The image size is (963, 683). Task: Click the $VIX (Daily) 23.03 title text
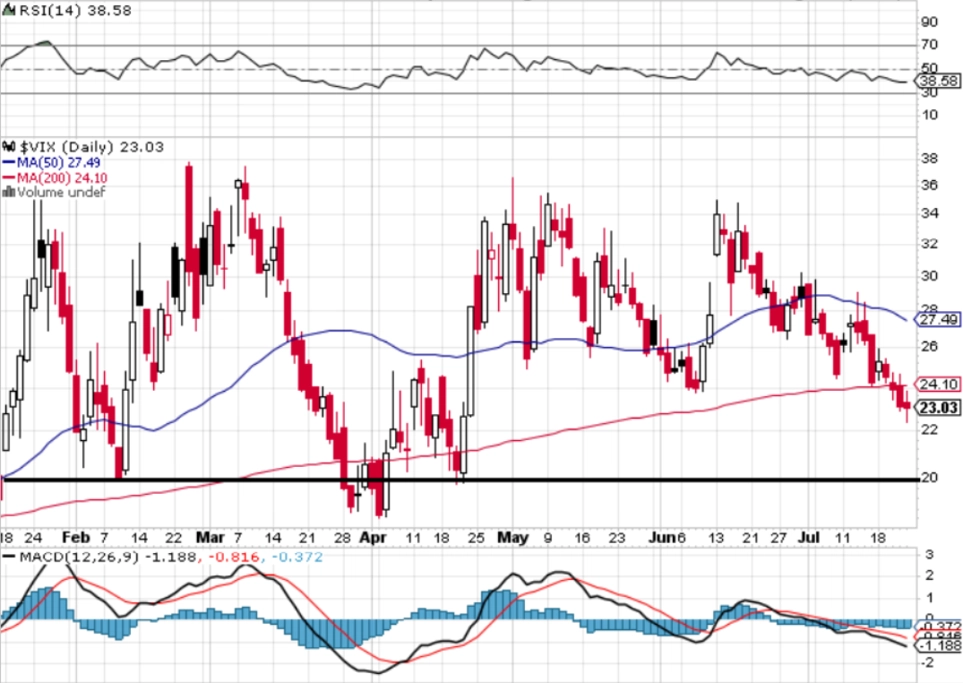(x=92, y=147)
